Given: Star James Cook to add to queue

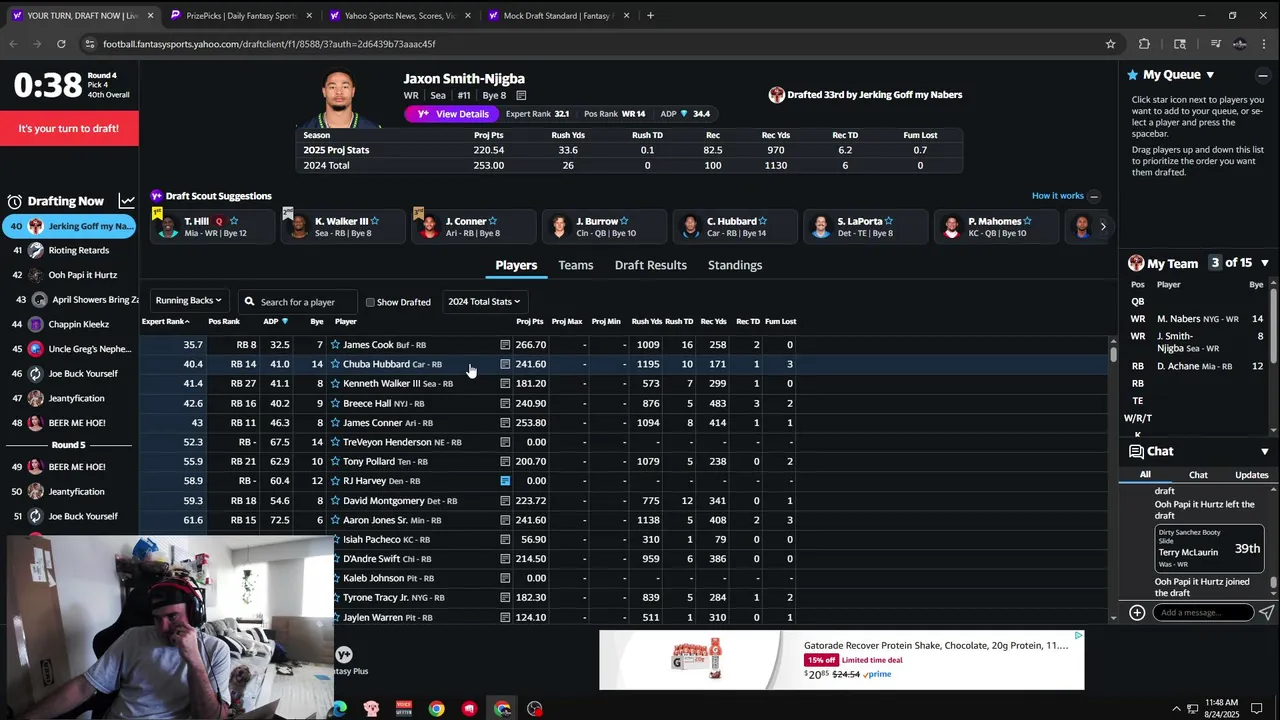Looking at the screenshot, I should tap(335, 345).
